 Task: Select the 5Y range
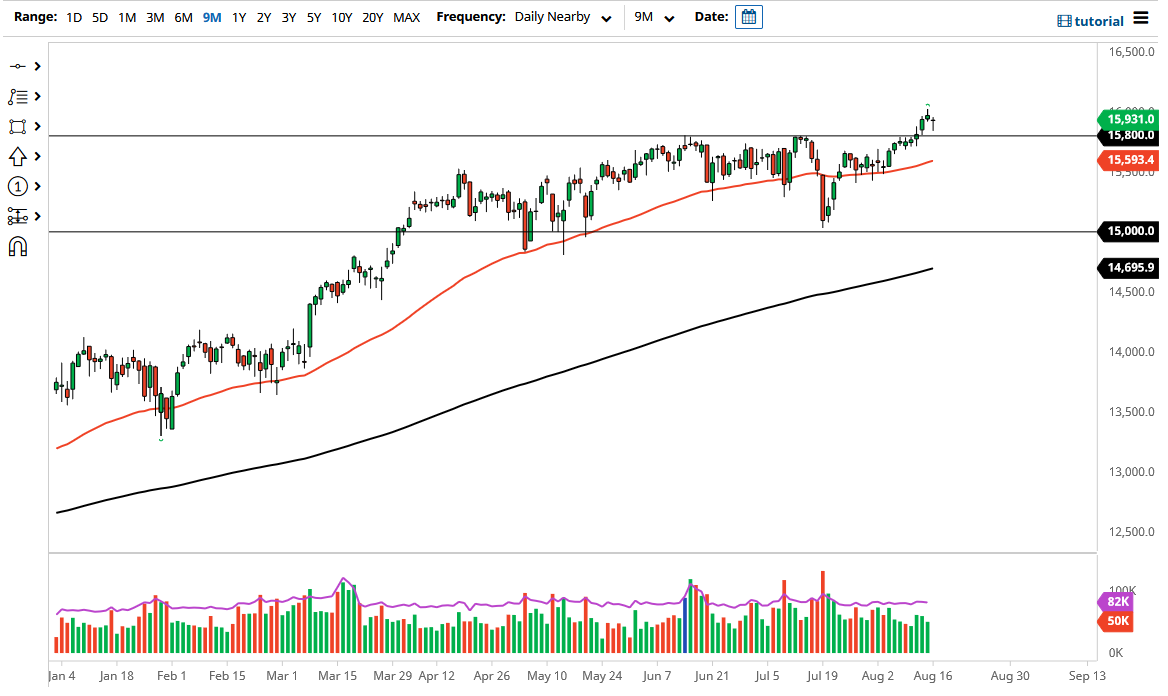coord(314,17)
